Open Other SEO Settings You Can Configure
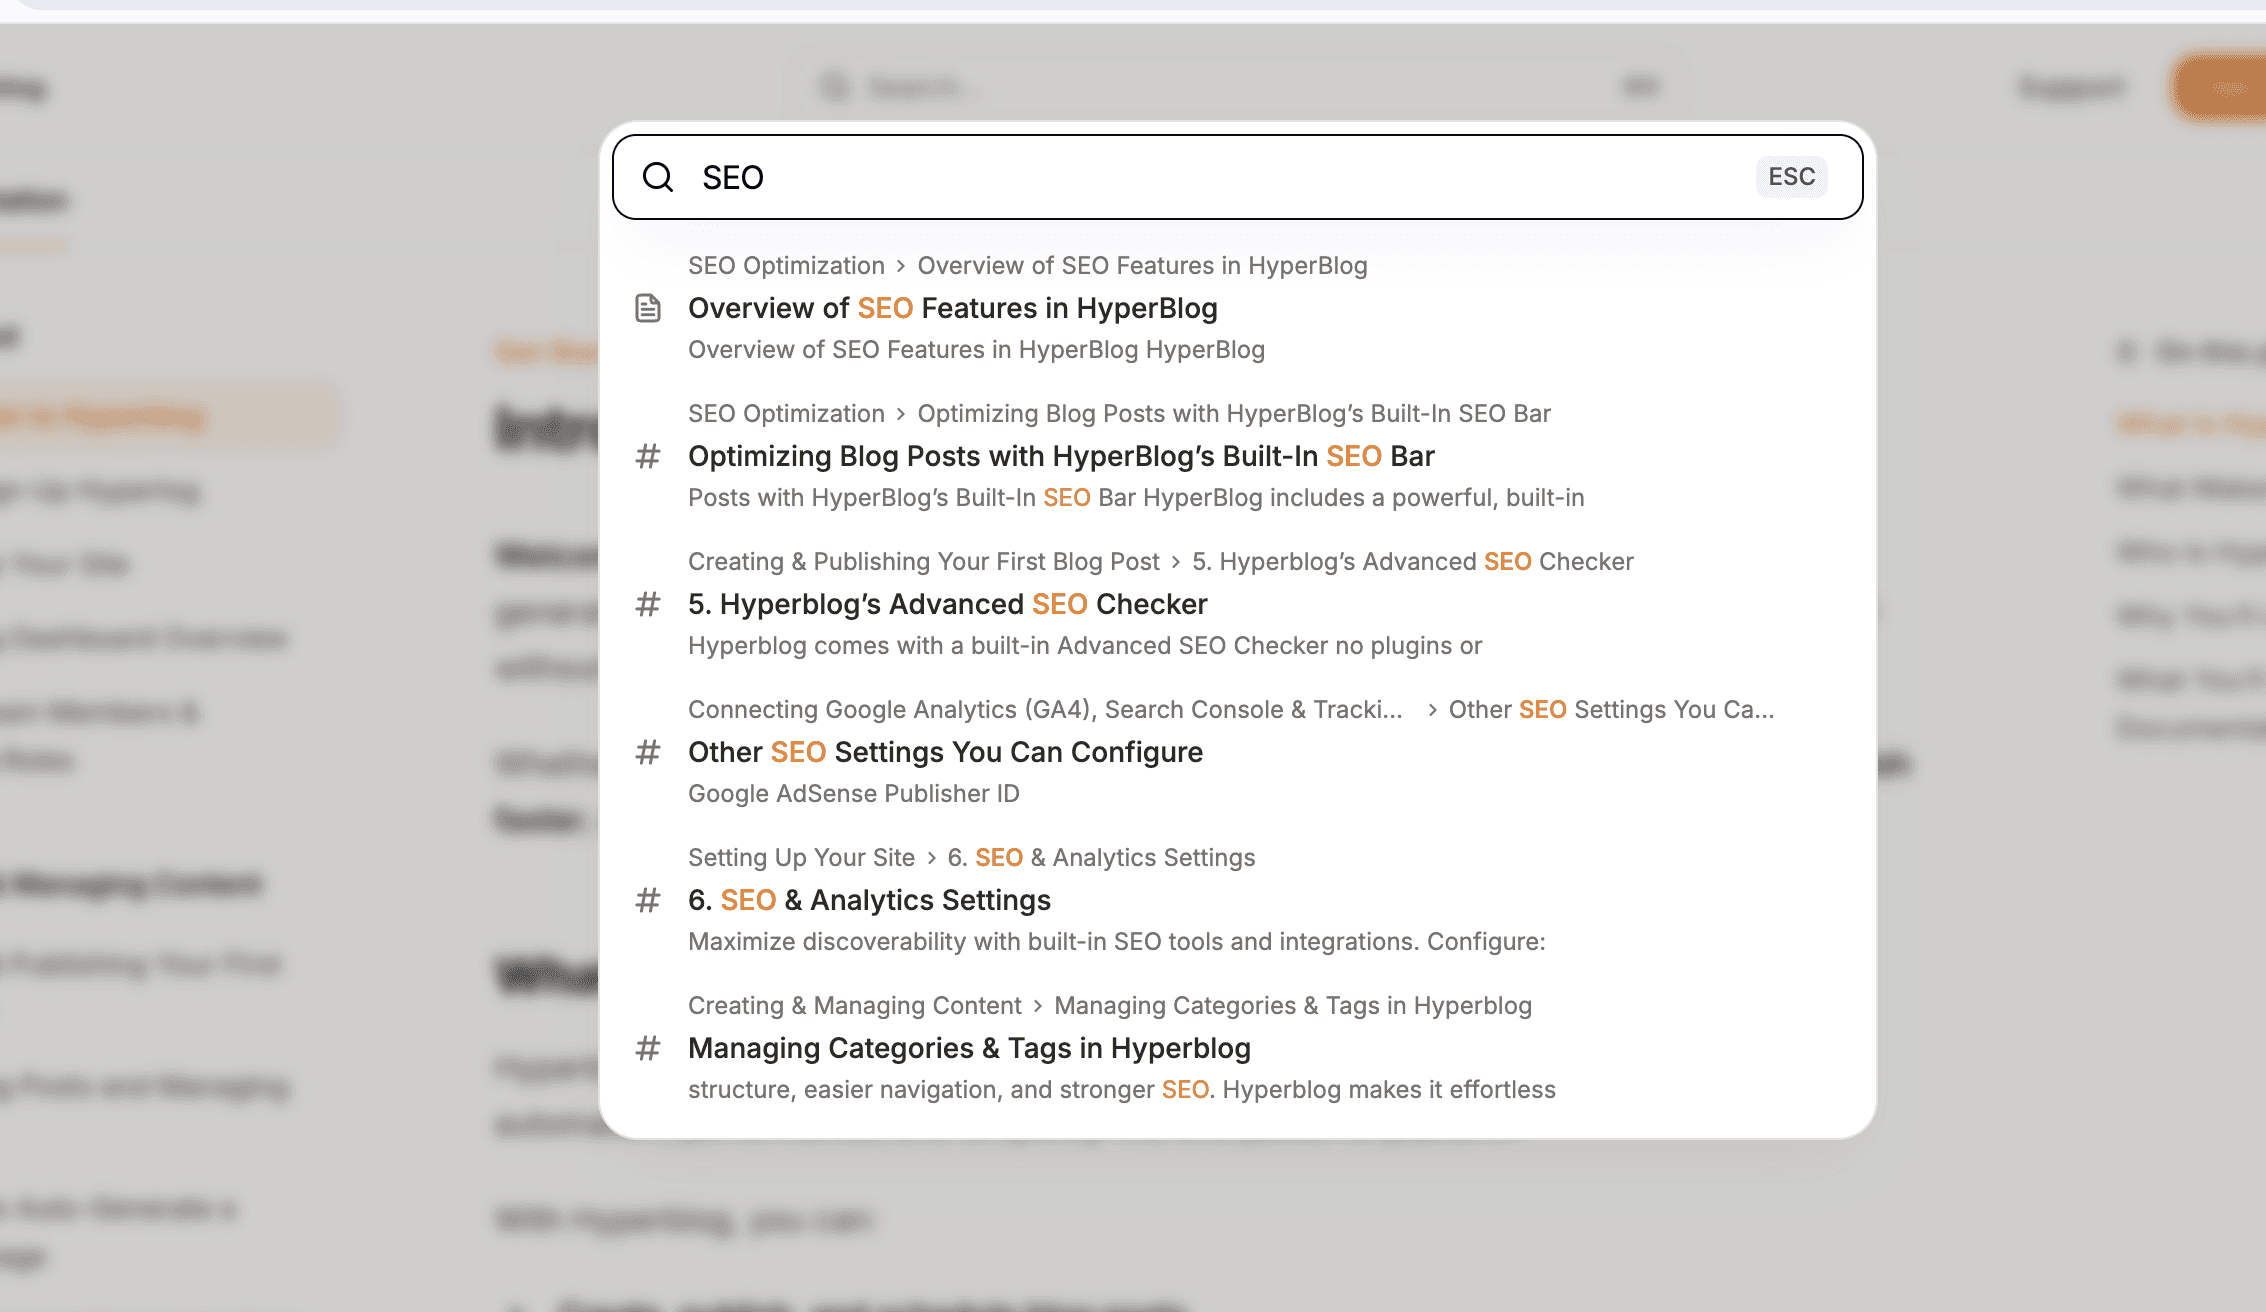 coord(945,752)
